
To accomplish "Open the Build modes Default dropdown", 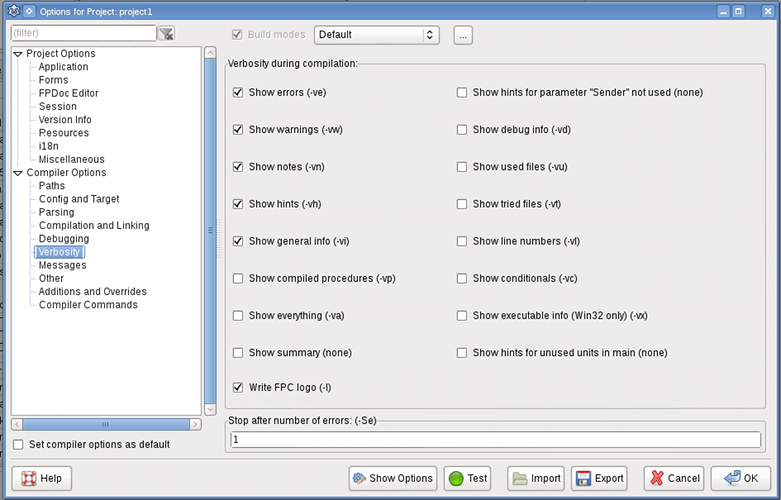I will pyautogui.click(x=377, y=35).
